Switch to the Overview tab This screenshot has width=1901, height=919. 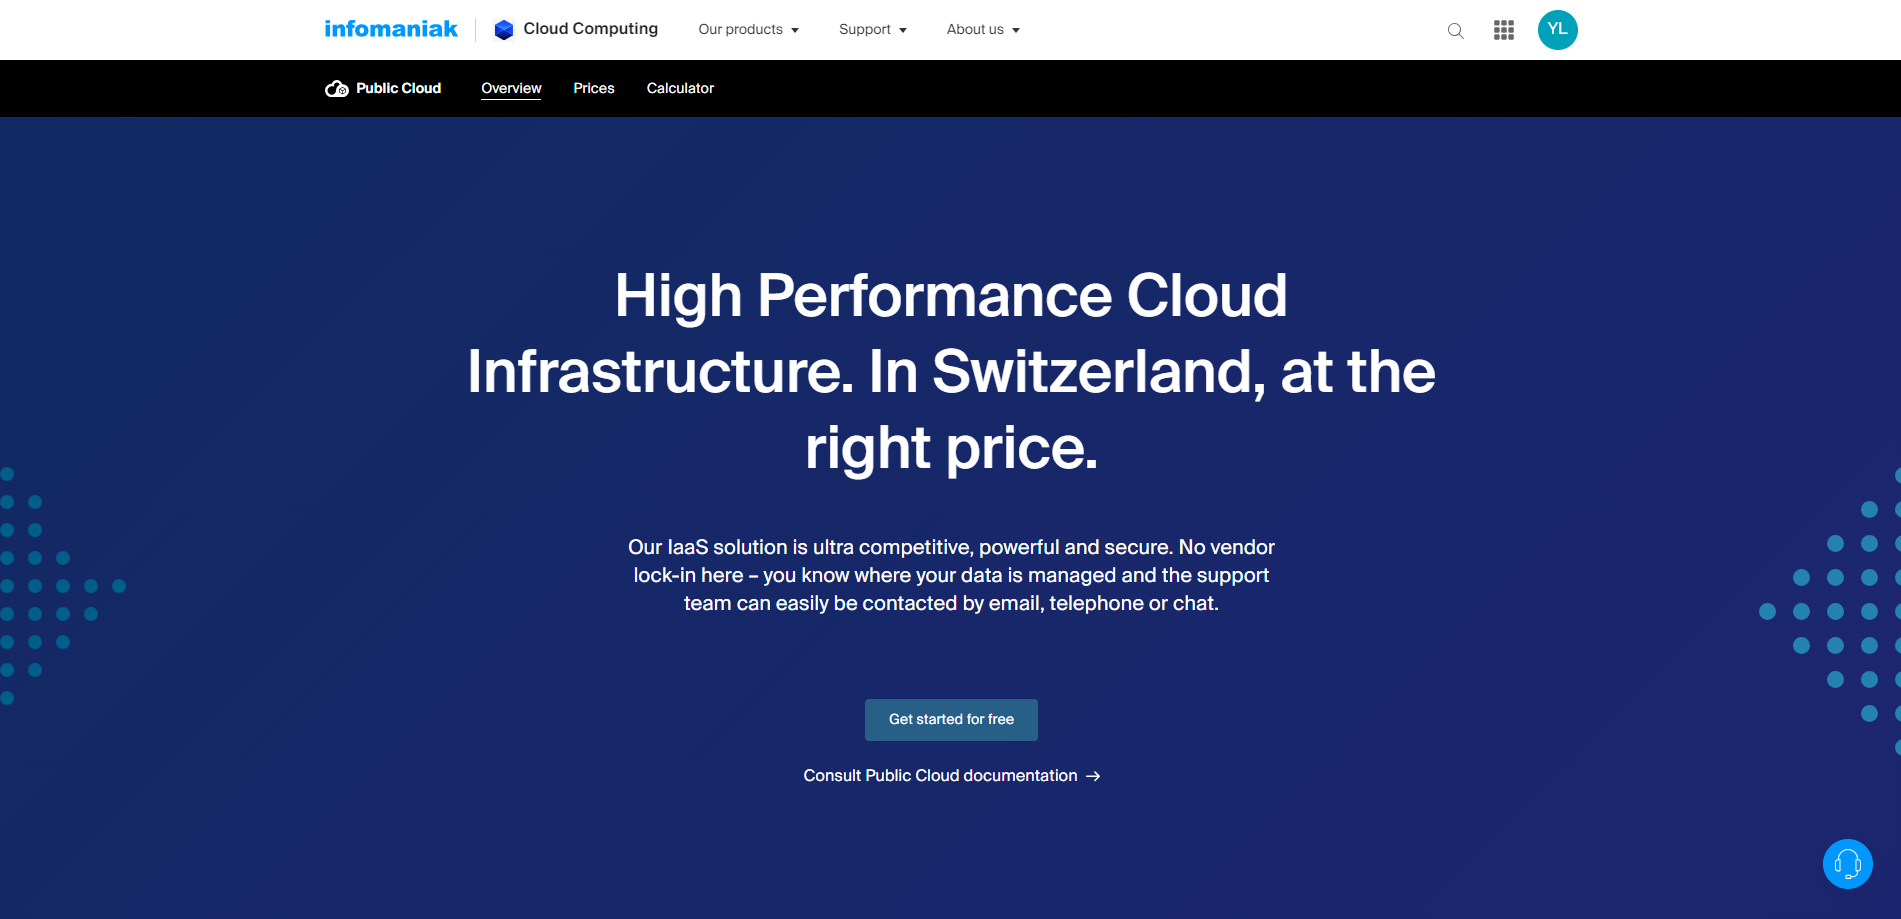[511, 88]
